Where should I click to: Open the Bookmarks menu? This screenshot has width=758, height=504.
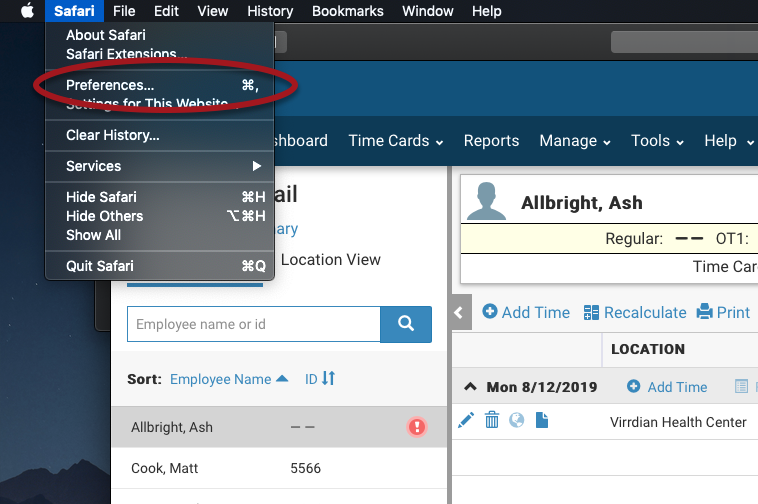coord(348,11)
